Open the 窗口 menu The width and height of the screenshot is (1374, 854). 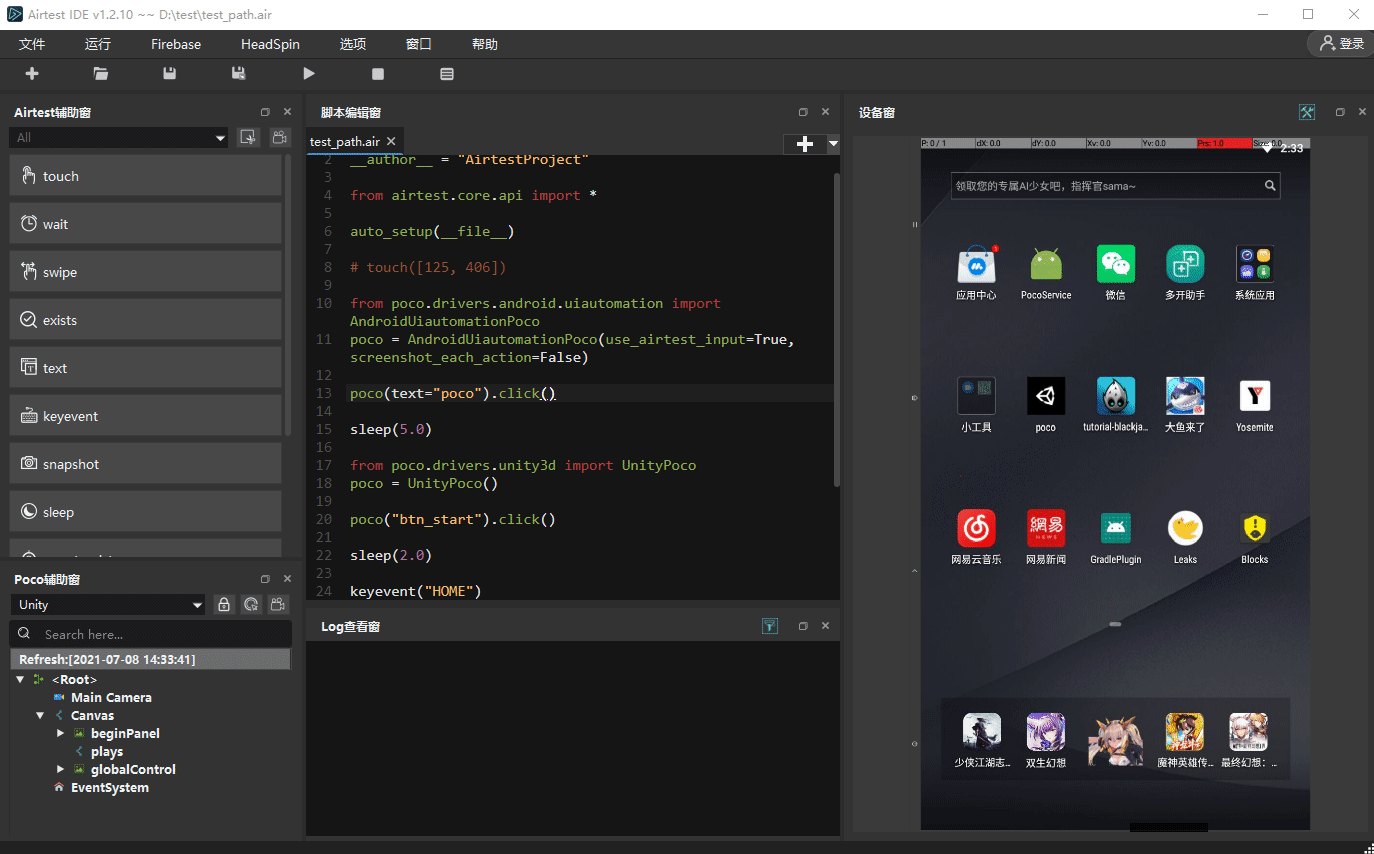click(418, 44)
